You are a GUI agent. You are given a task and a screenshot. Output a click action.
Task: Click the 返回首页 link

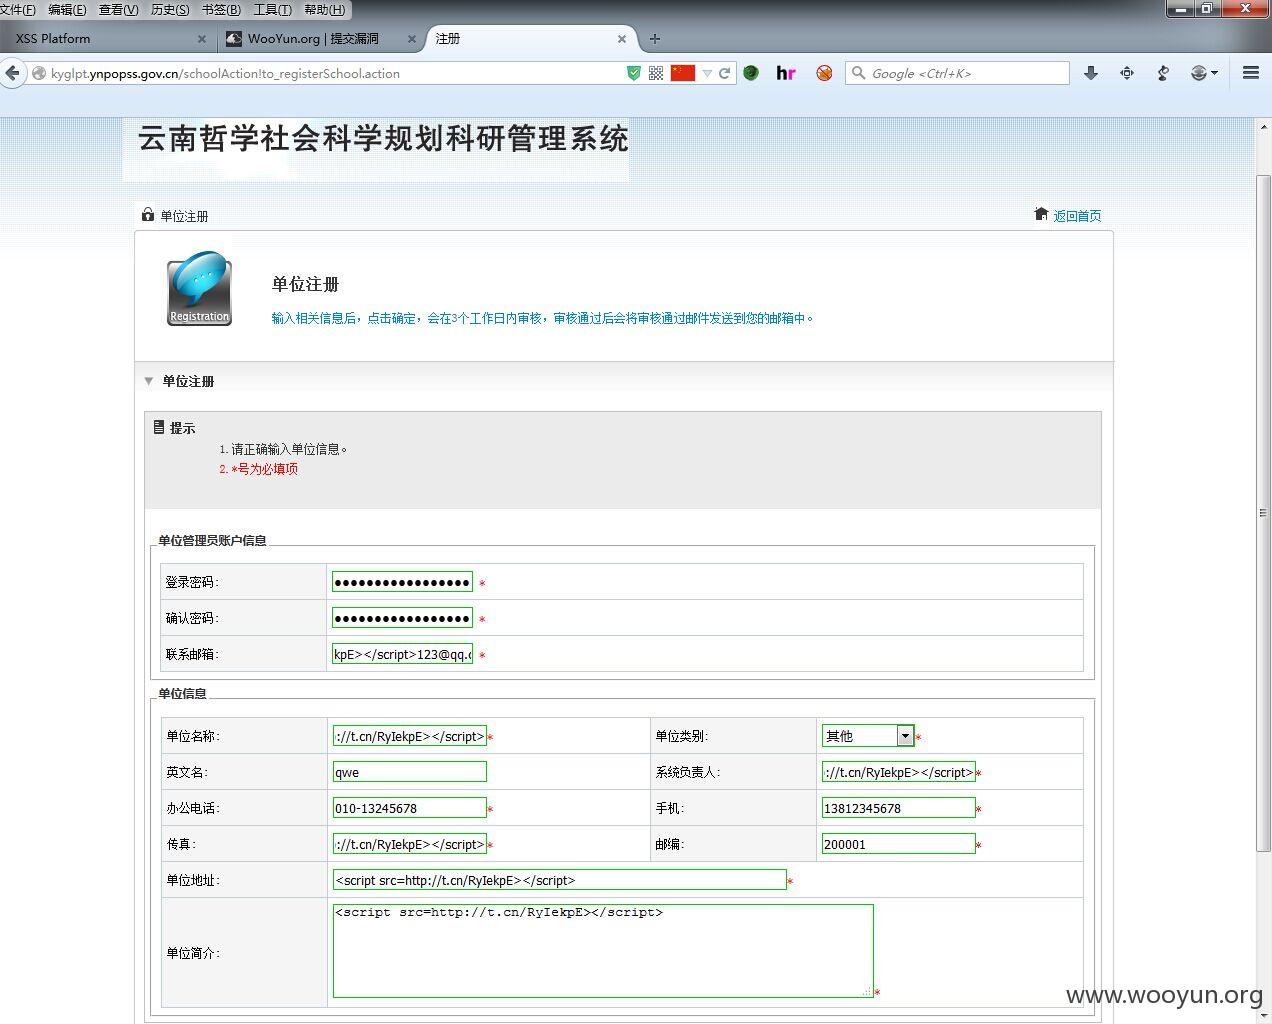pos(1077,216)
